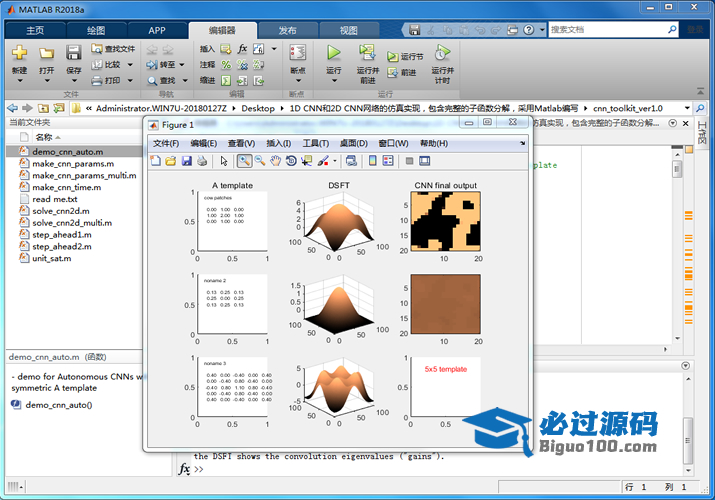
Task: Click the editor vertical scrollbar thumb
Action: [677, 170]
